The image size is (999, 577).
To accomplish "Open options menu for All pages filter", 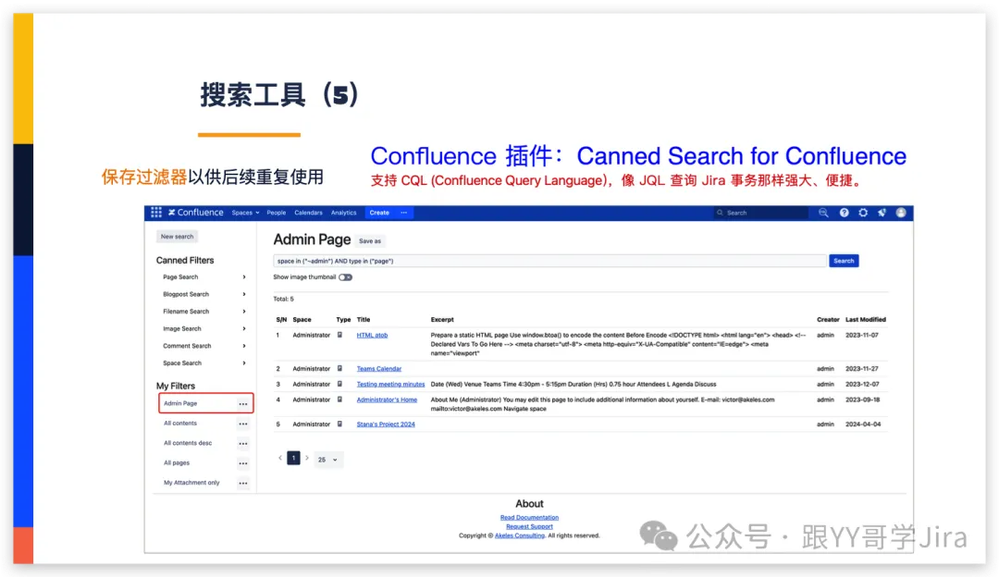I will (243, 463).
